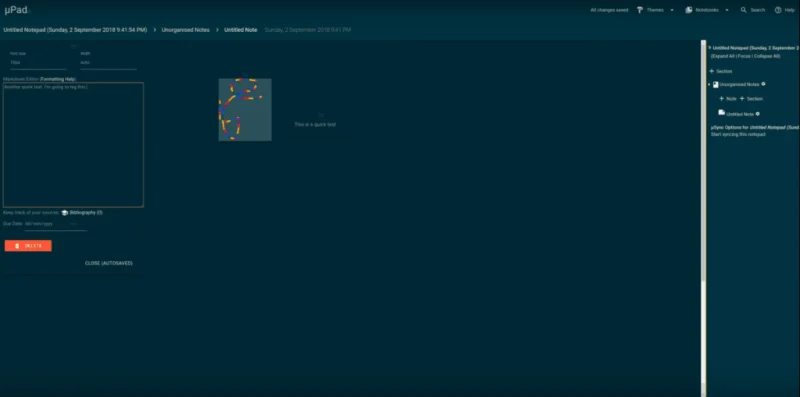The height and width of the screenshot is (397, 800).
Task: Open the Formatting Help link
Action: (x=58, y=79)
